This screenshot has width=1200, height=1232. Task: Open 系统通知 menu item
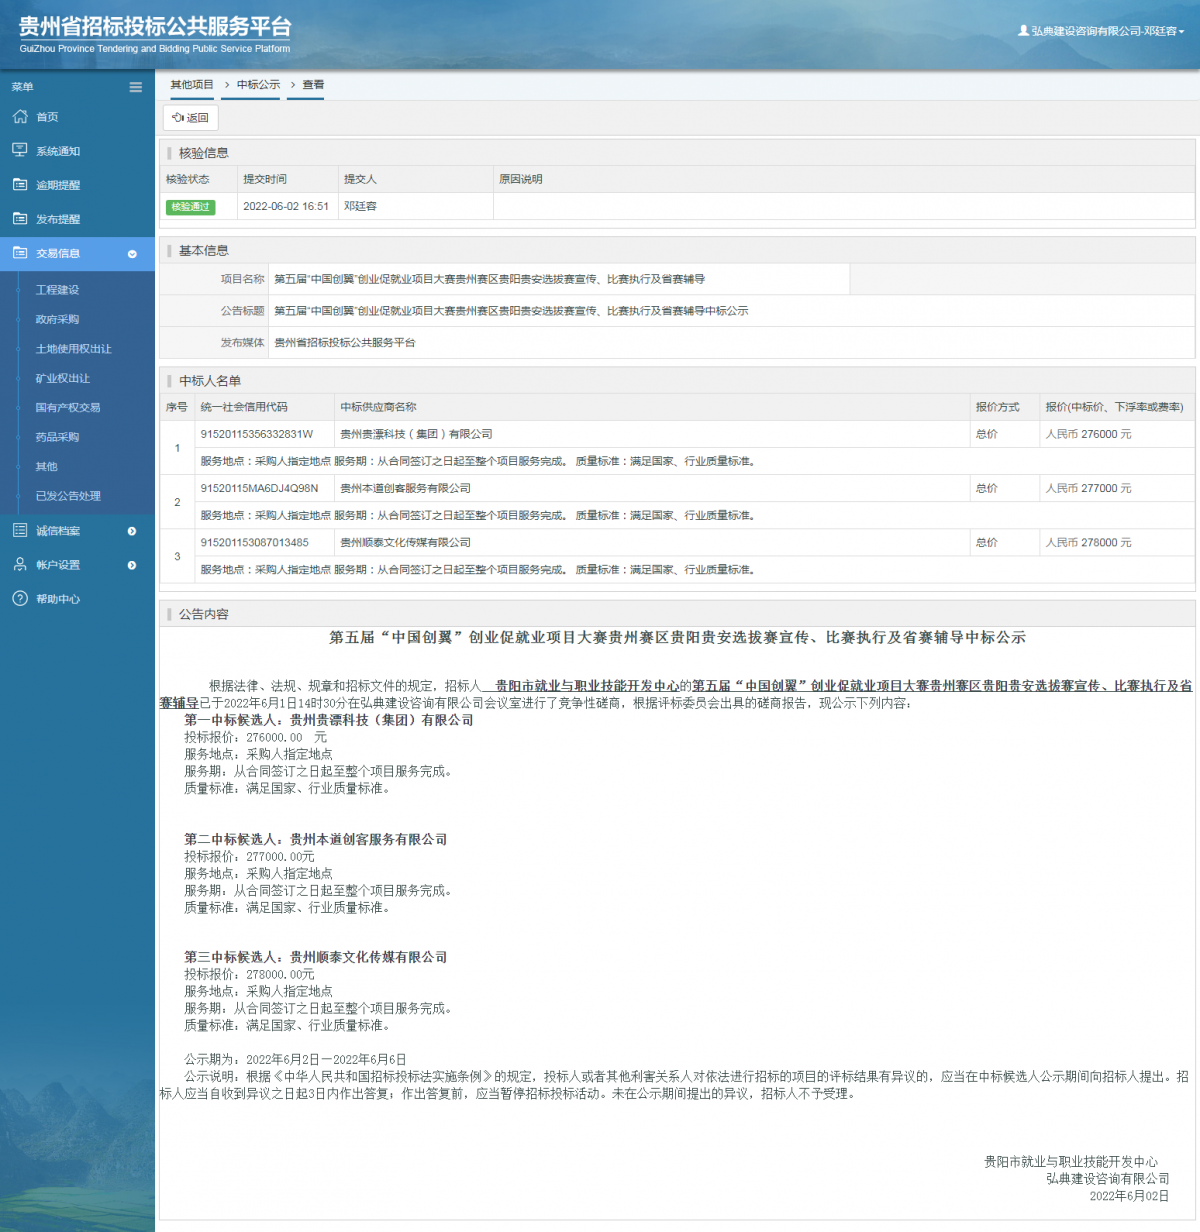click(x=58, y=151)
